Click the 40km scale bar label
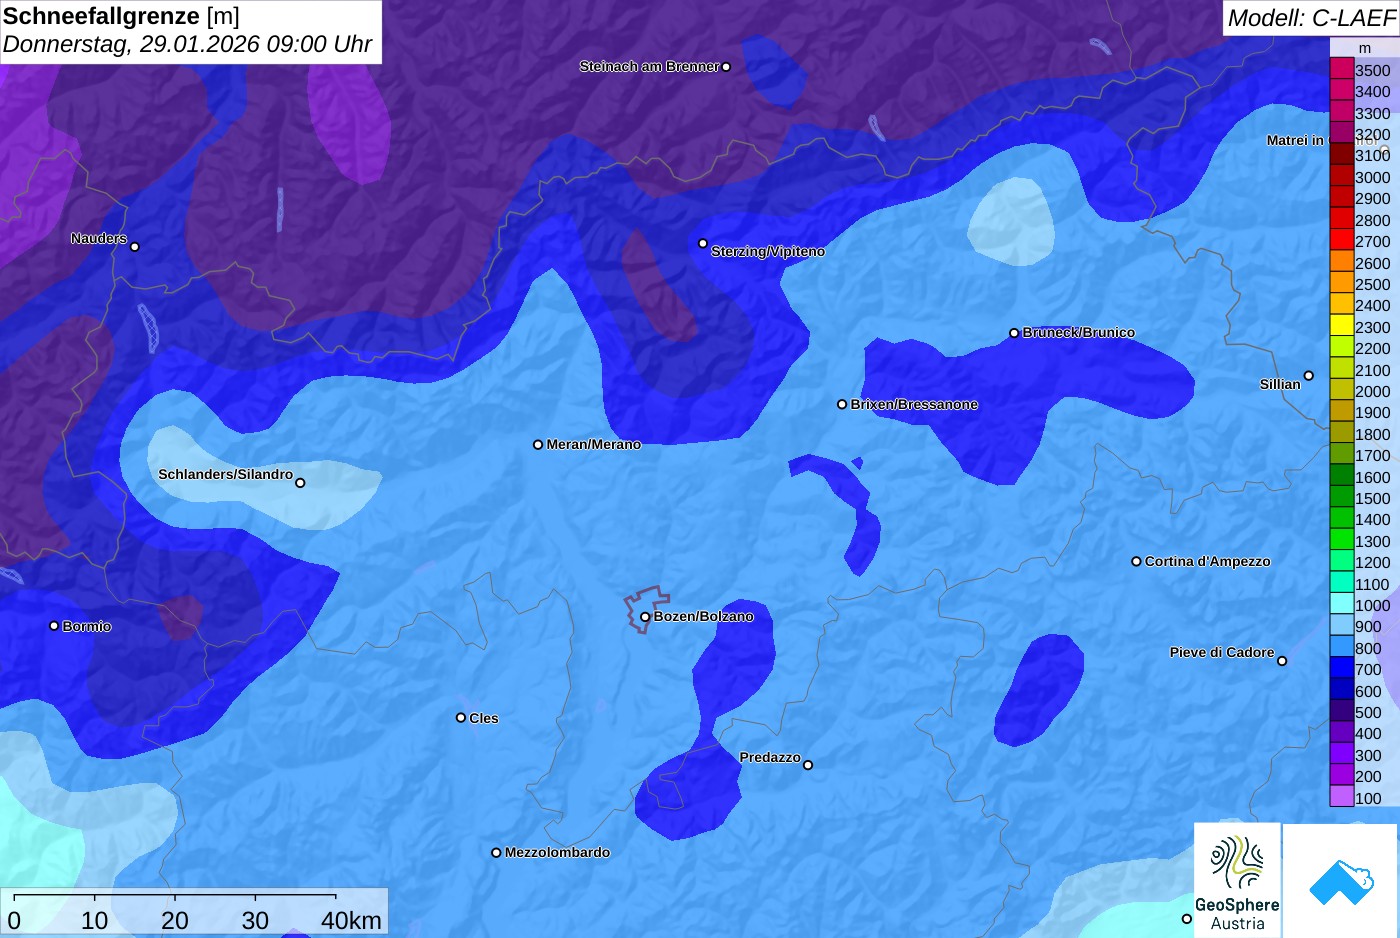This screenshot has height=938, width=1400. click(x=351, y=920)
